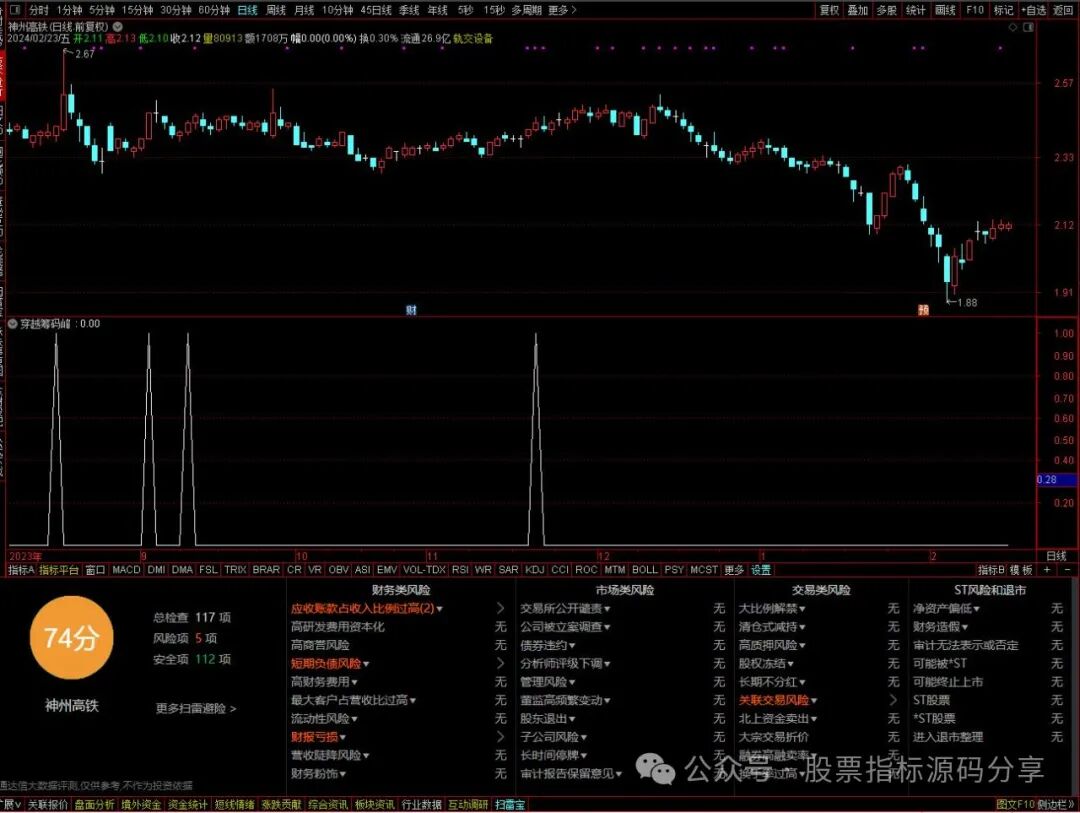Click the 侧边栏 sidebar toggle
The width and height of the screenshot is (1080, 813).
click(1056, 805)
